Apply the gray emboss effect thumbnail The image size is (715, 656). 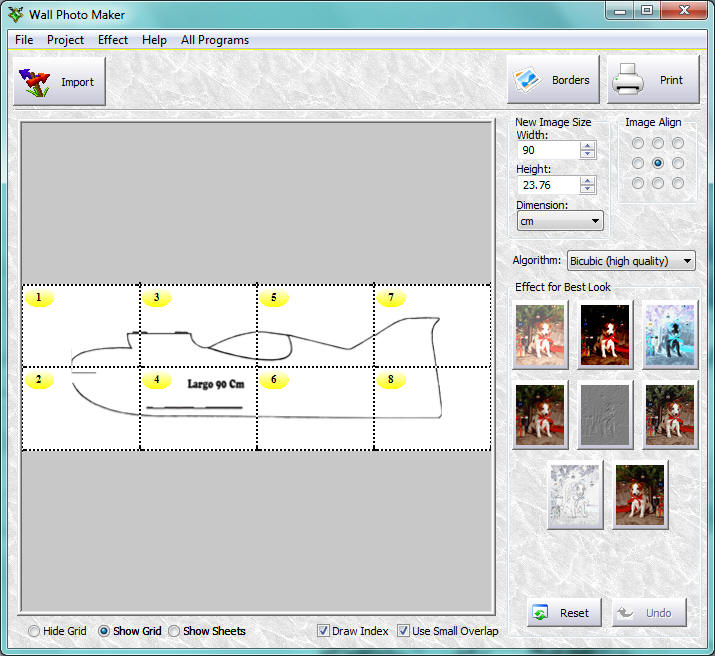pyautogui.click(x=605, y=414)
